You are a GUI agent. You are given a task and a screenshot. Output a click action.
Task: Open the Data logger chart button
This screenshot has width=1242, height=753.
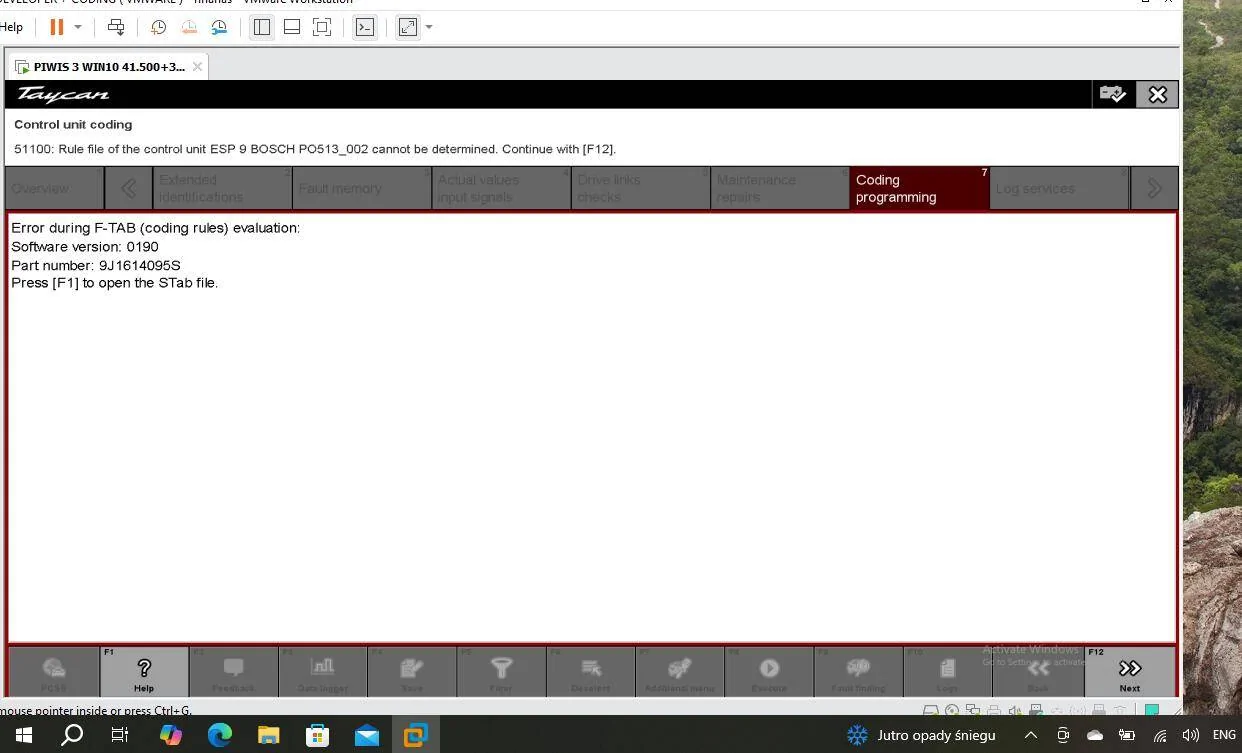click(322, 671)
